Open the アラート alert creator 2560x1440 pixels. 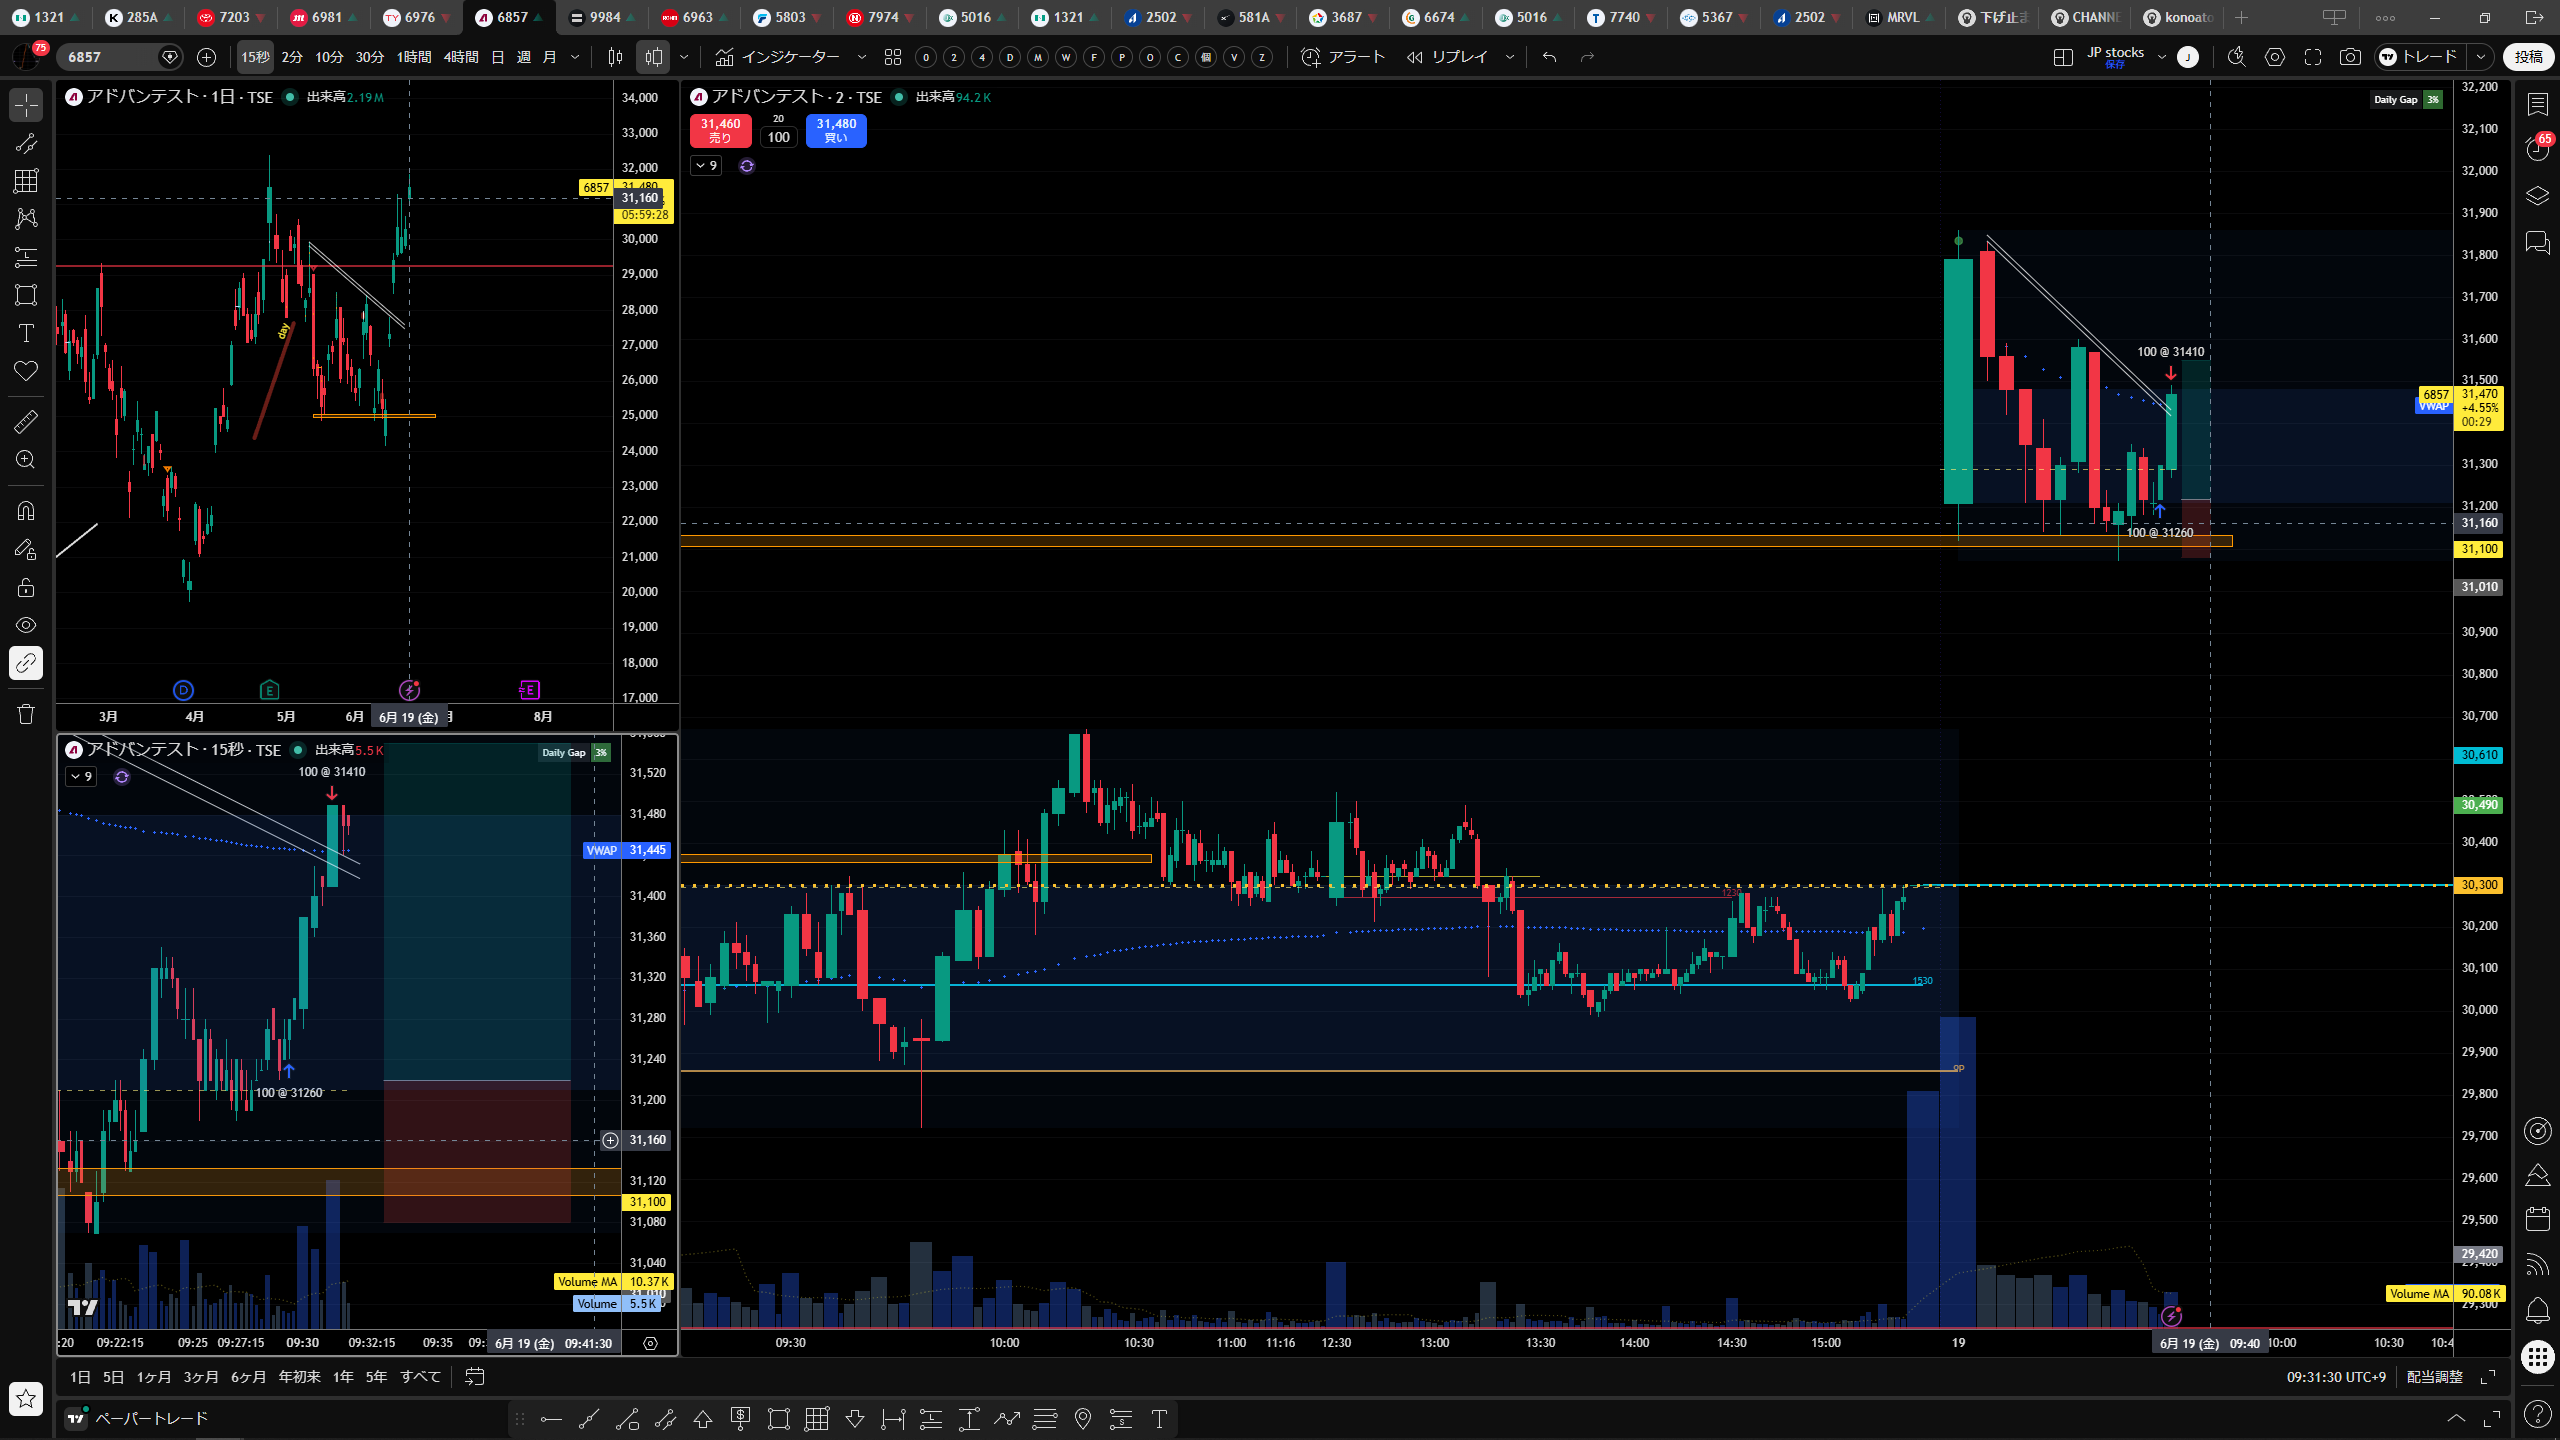click(1342, 57)
